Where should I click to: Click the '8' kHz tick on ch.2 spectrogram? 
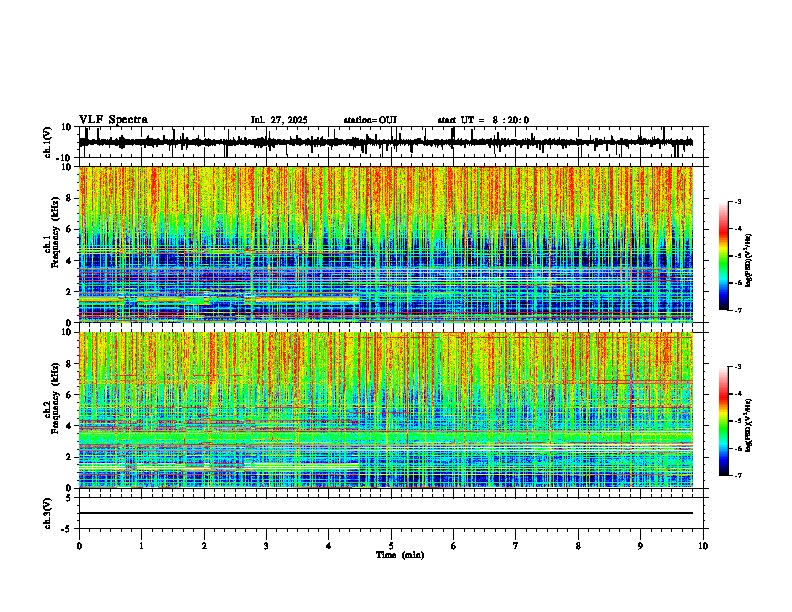(70, 364)
